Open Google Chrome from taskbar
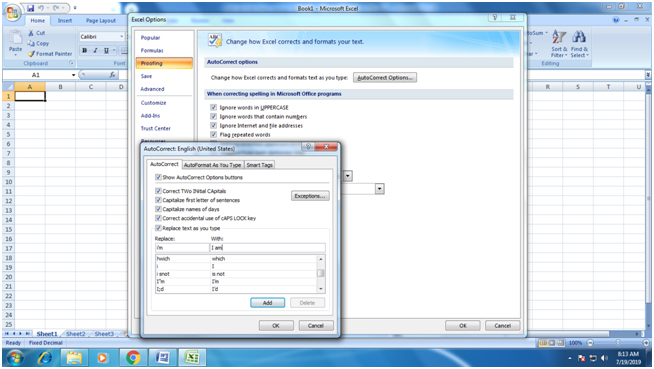Viewport: 654px width, 369px height. pyautogui.click(x=133, y=358)
